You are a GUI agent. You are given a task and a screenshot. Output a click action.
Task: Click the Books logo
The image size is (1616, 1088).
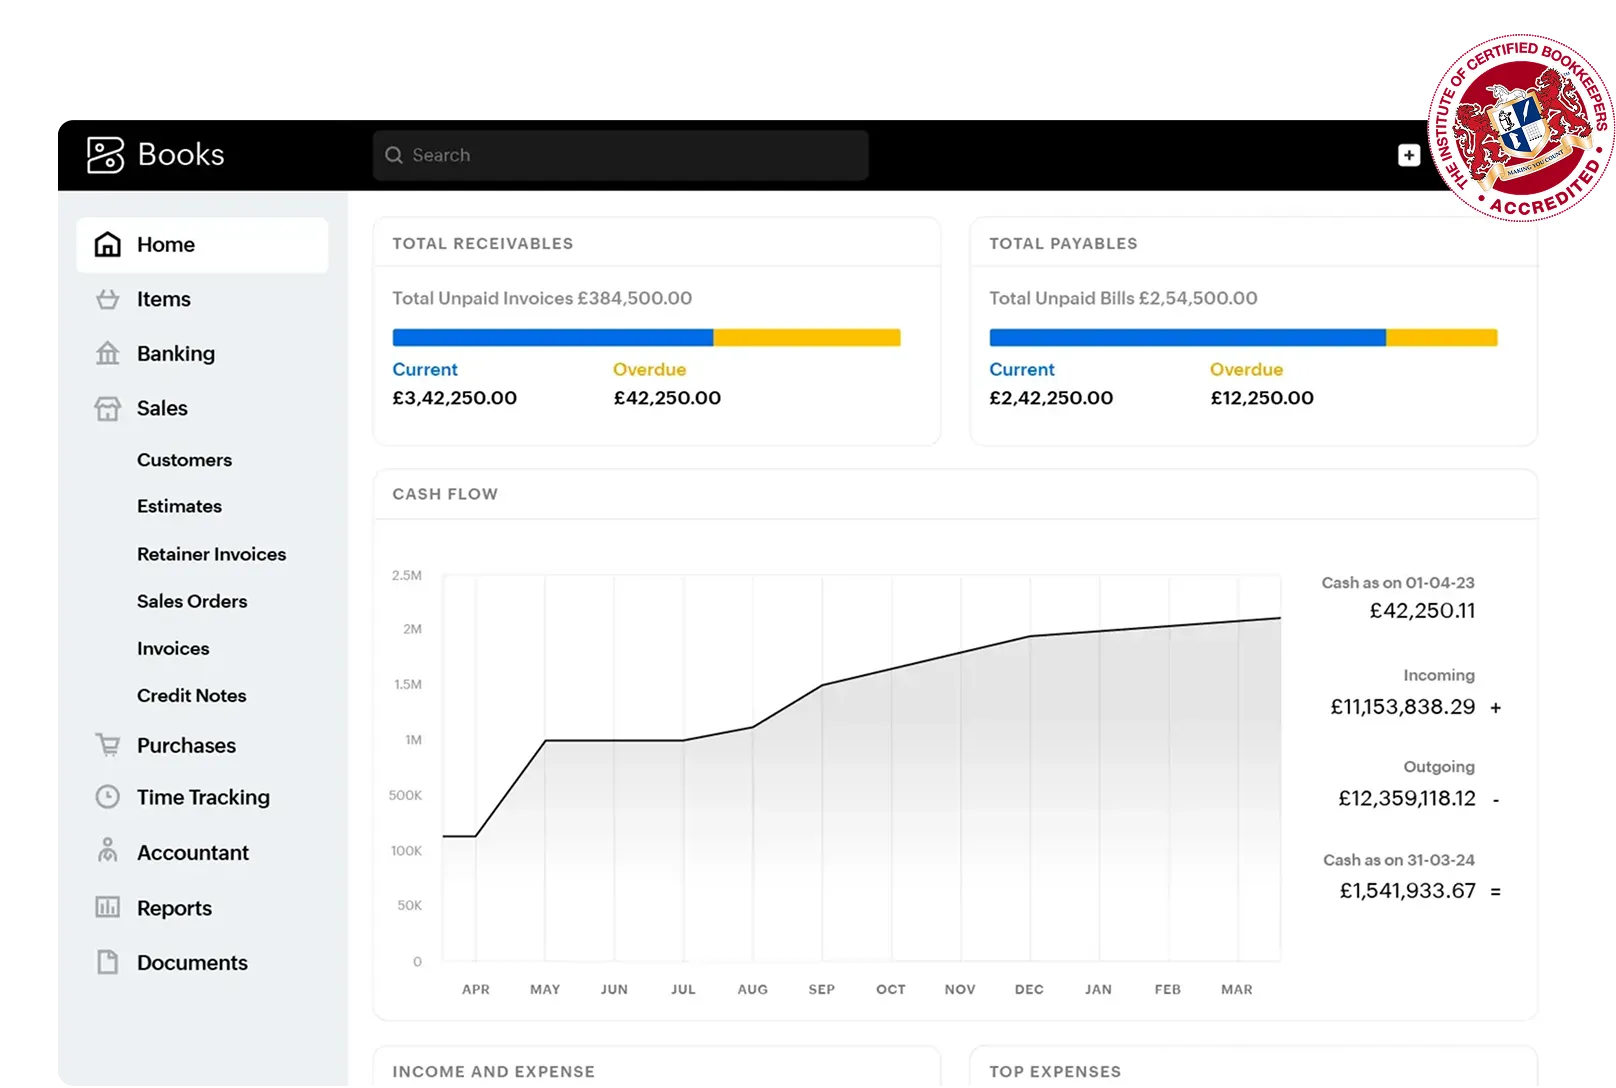pos(155,154)
